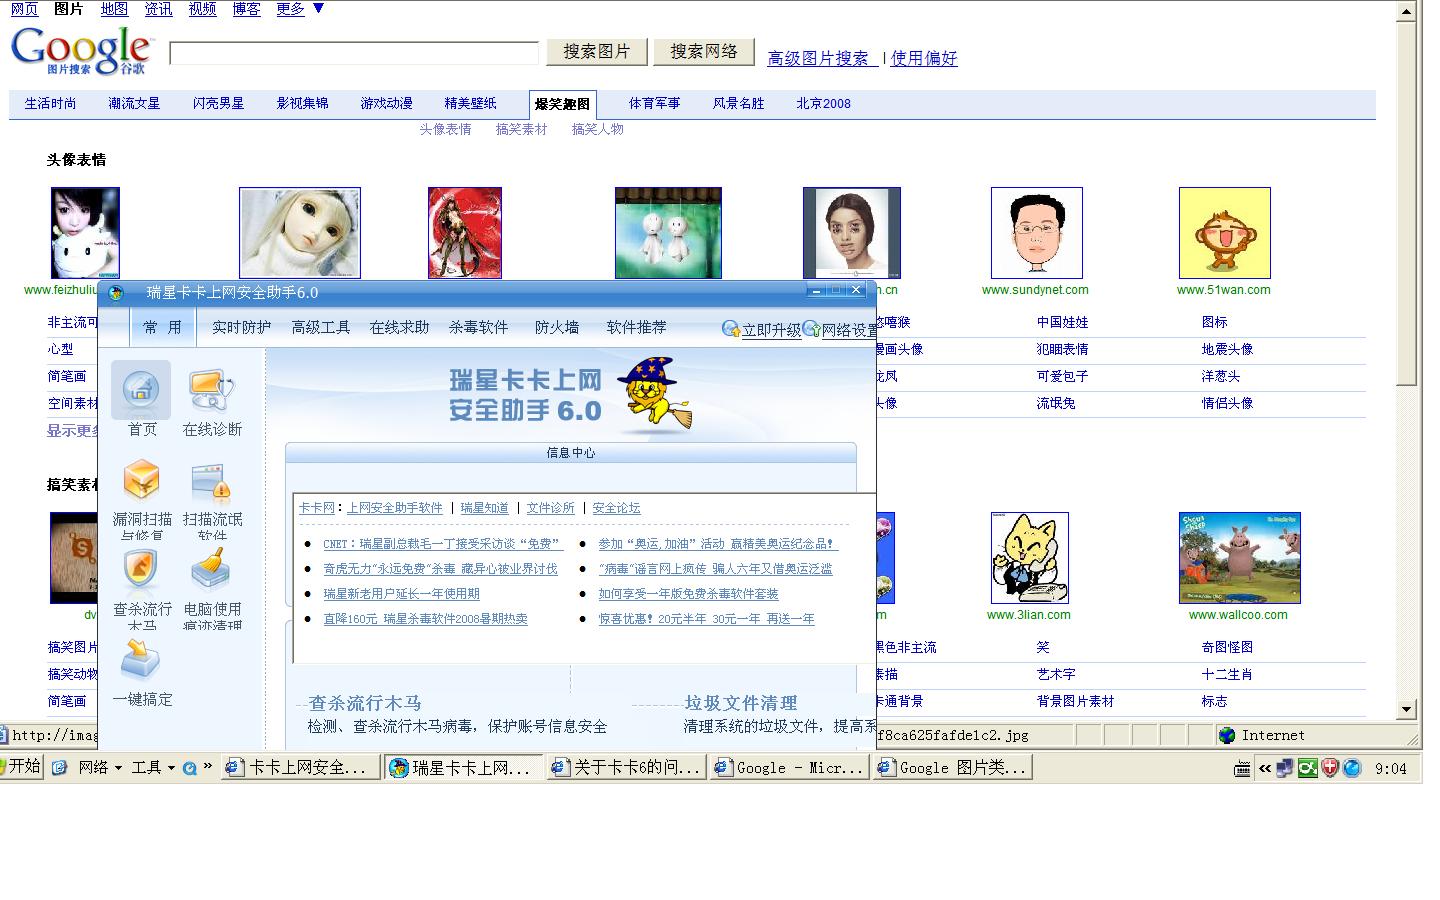Open the 地图 link in Google top navigation

(x=114, y=9)
